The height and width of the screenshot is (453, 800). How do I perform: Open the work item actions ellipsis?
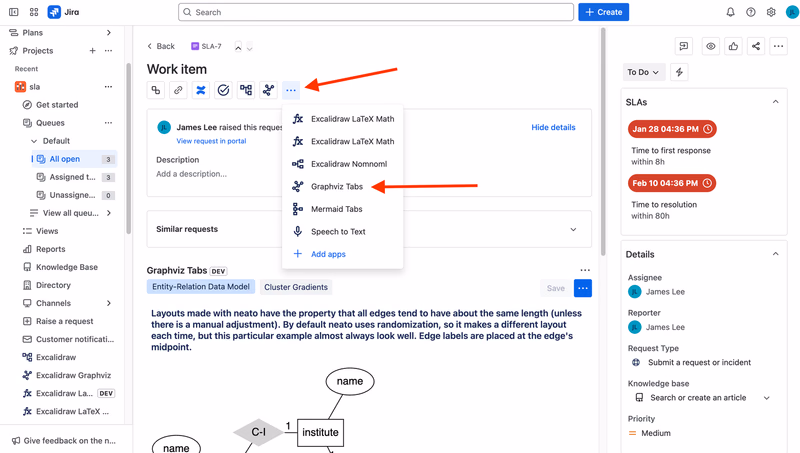pyautogui.click(x=778, y=46)
